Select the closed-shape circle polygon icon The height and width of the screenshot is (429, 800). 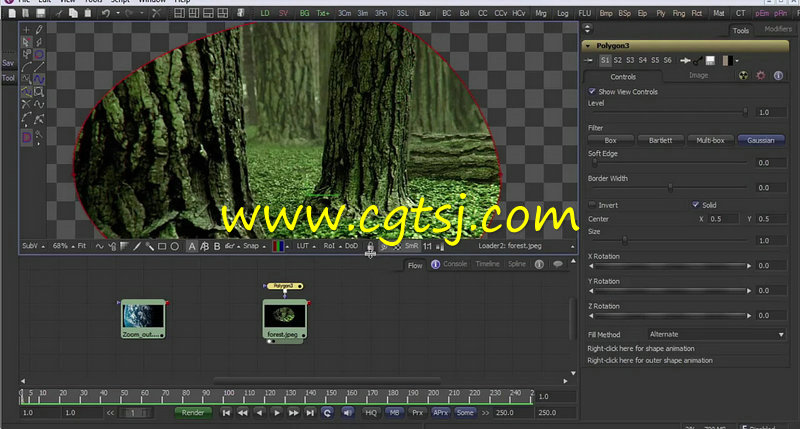pos(39,55)
